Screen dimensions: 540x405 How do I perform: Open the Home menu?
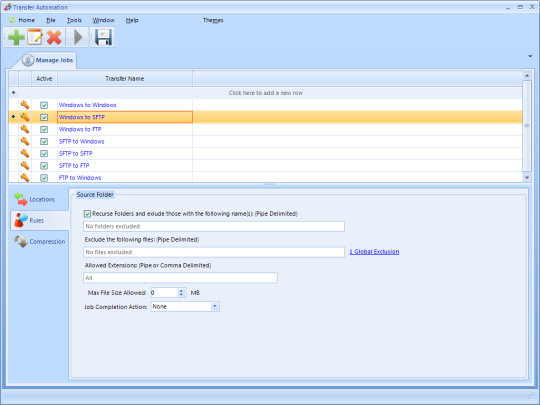pyautogui.click(x=27, y=20)
